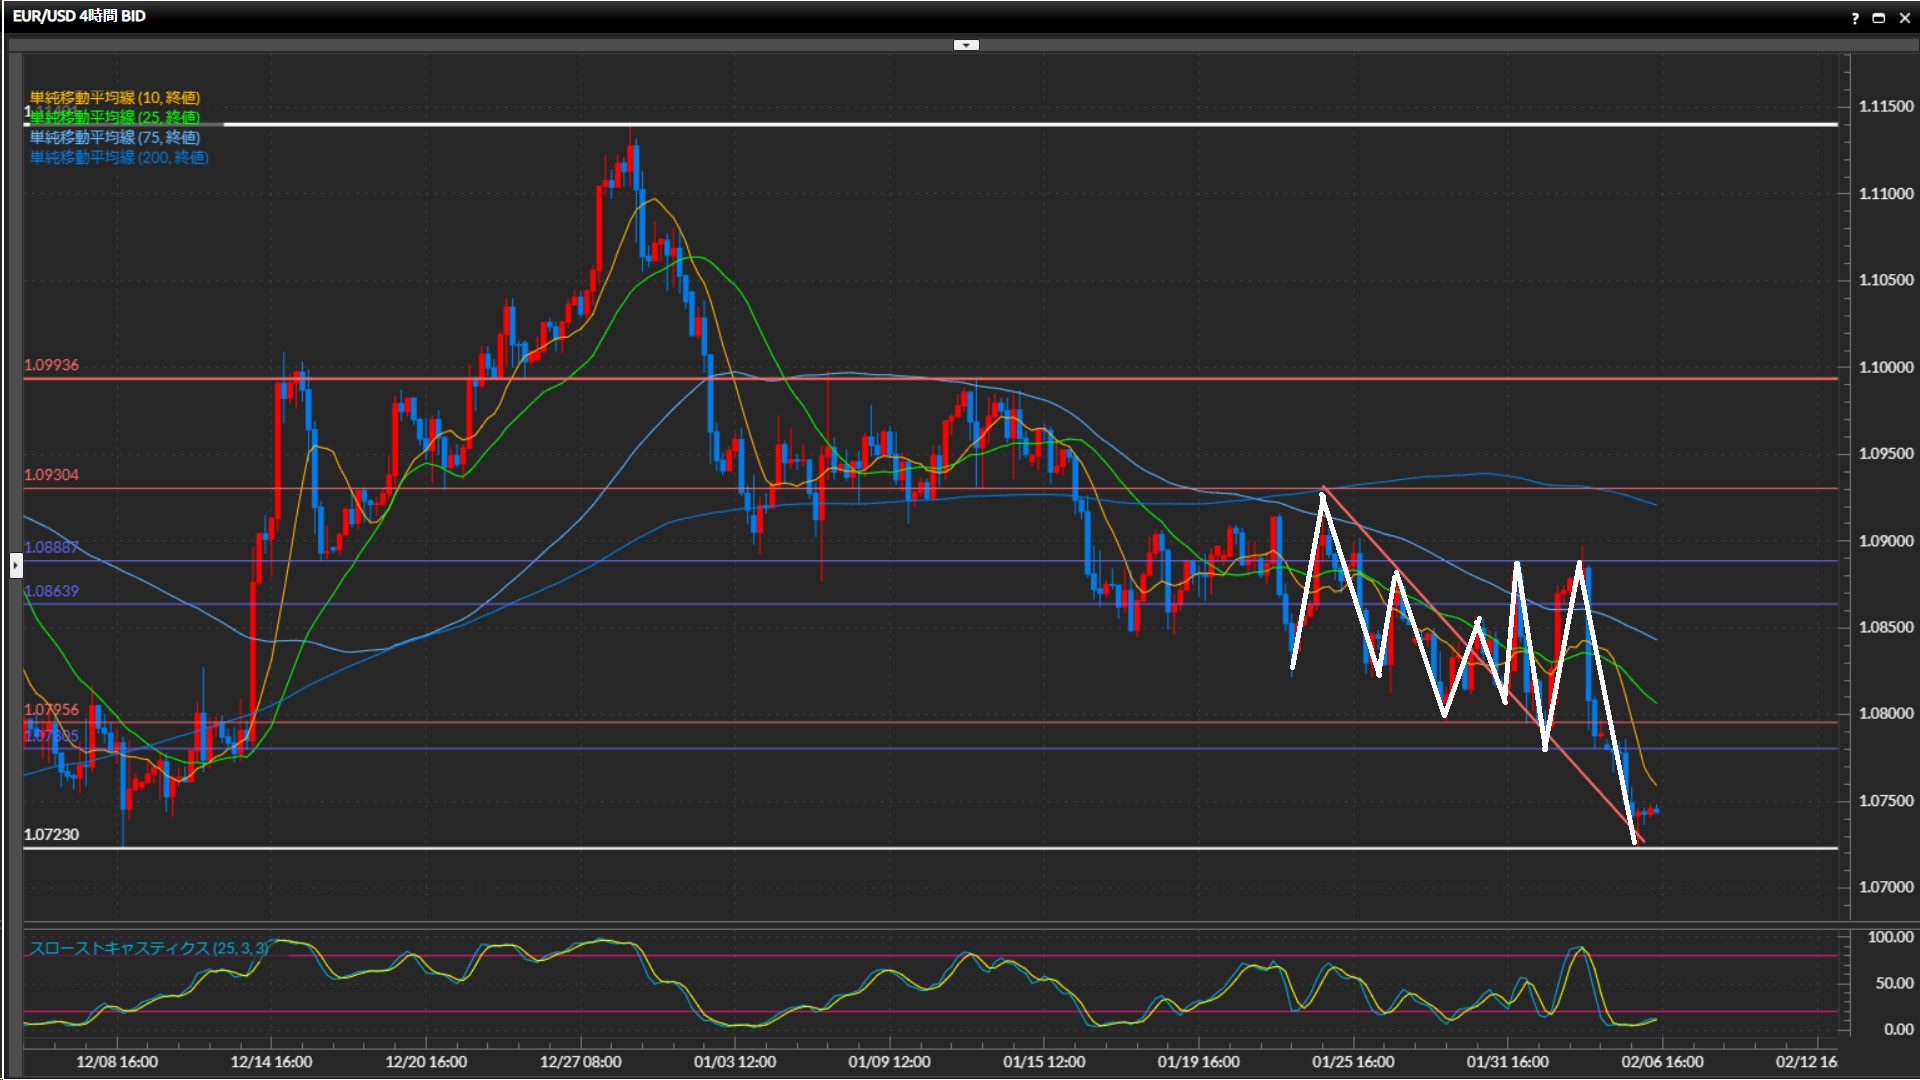This screenshot has height=1080, width=1920.
Task: Select the 1.07230 white support line label
Action: point(51,834)
